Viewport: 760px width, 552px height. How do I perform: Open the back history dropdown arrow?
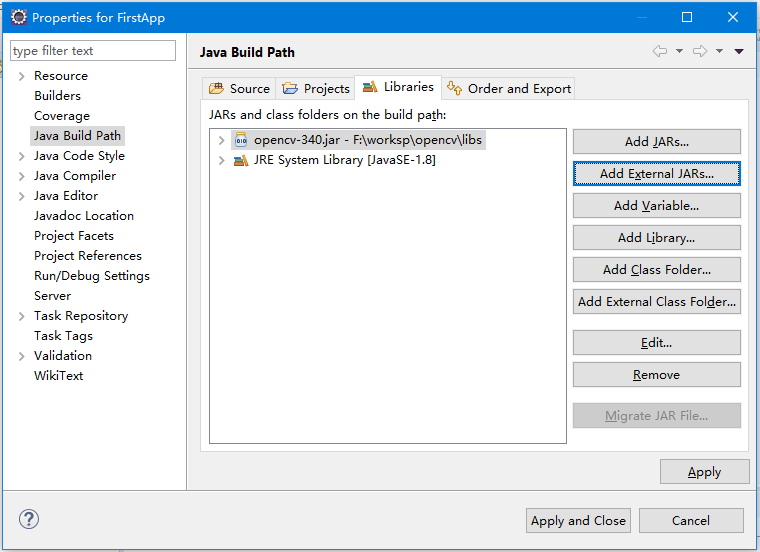point(679,51)
